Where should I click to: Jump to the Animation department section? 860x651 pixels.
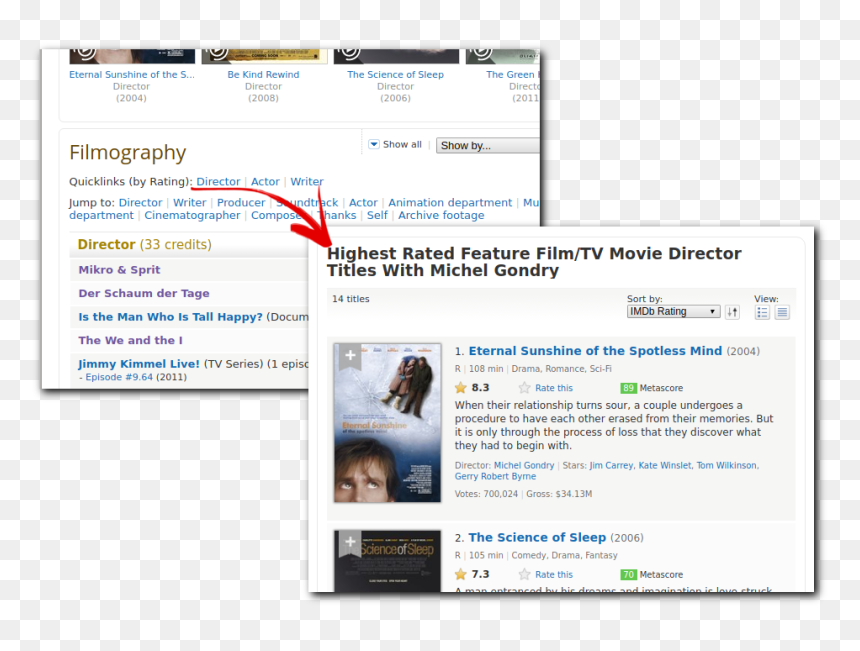tap(450, 202)
